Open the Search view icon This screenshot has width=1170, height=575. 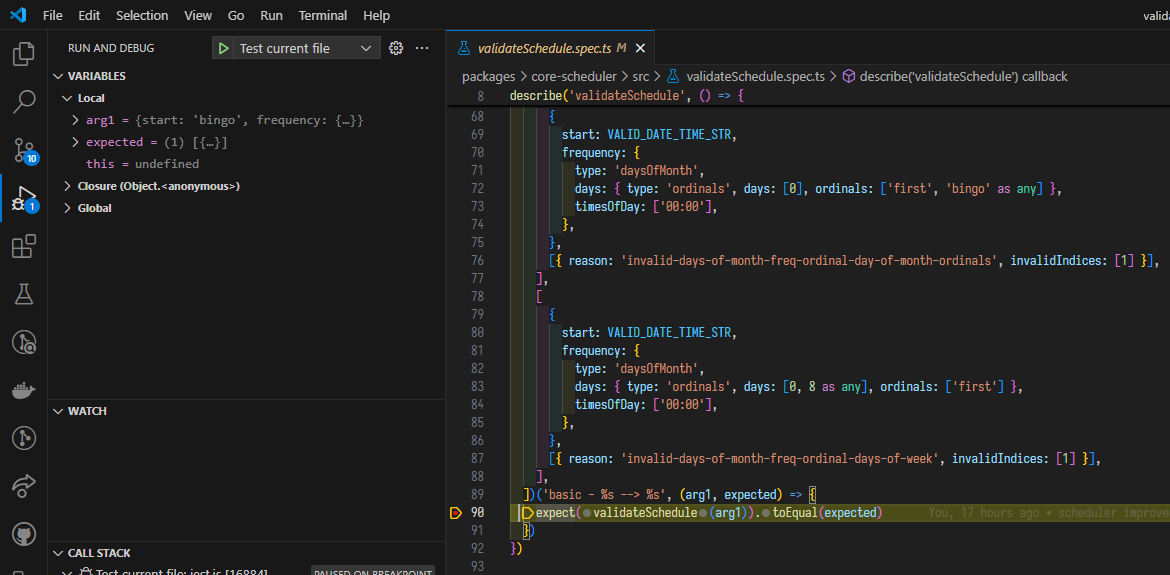click(24, 101)
